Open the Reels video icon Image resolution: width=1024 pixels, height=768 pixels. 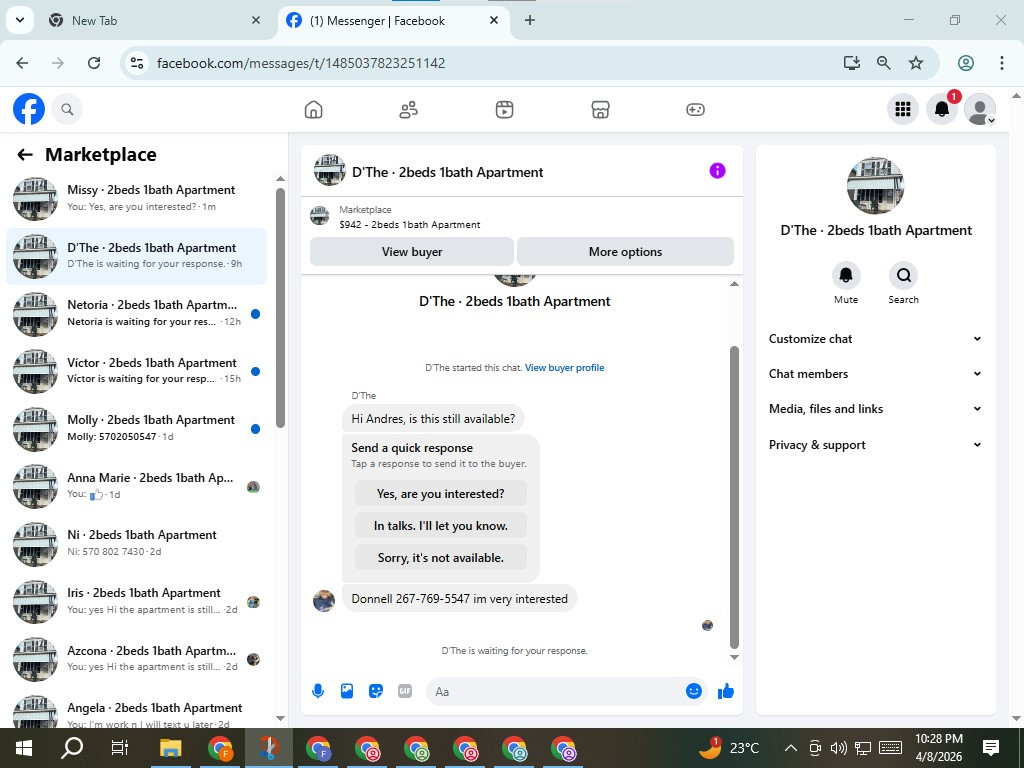(504, 109)
